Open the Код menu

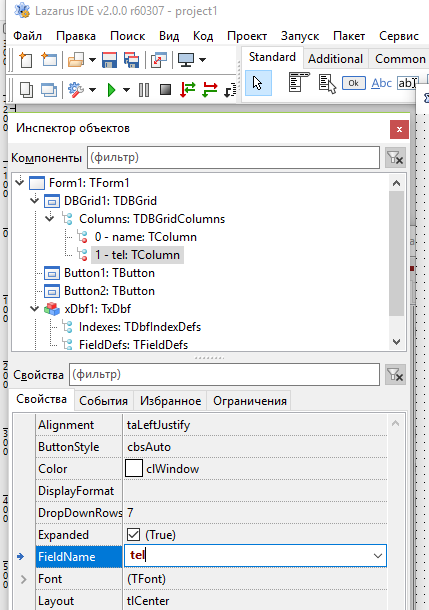203,36
